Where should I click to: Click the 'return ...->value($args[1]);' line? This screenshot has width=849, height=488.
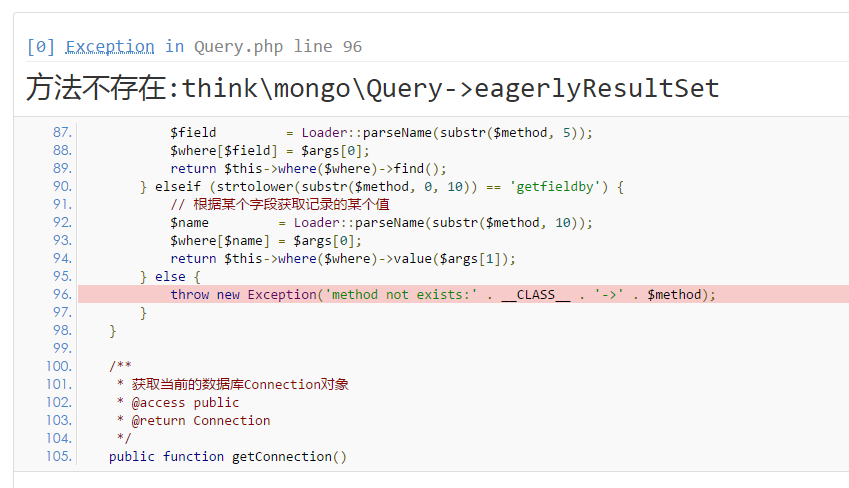pos(343,258)
